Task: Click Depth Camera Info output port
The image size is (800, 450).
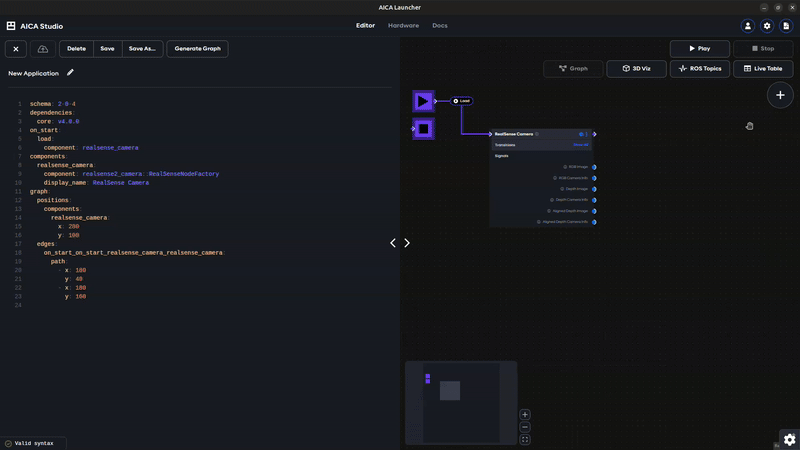Action: coord(594,200)
